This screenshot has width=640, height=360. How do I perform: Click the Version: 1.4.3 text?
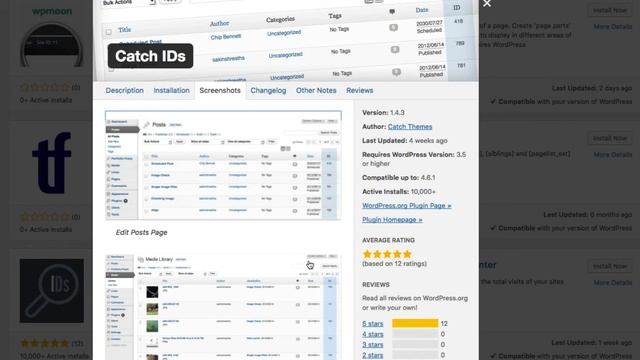[383, 113]
